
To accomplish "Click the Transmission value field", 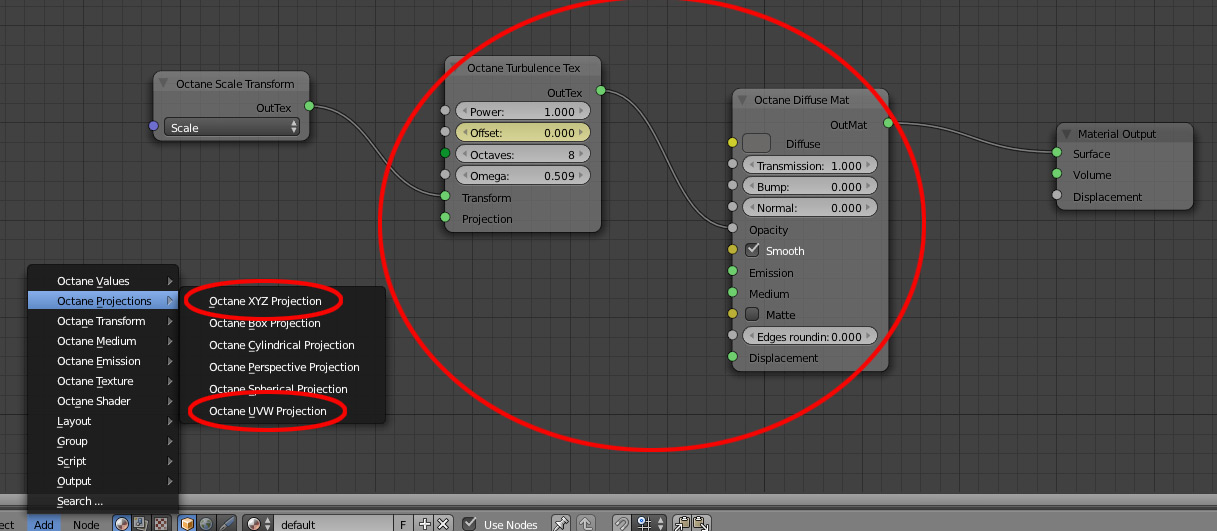I will point(810,166).
